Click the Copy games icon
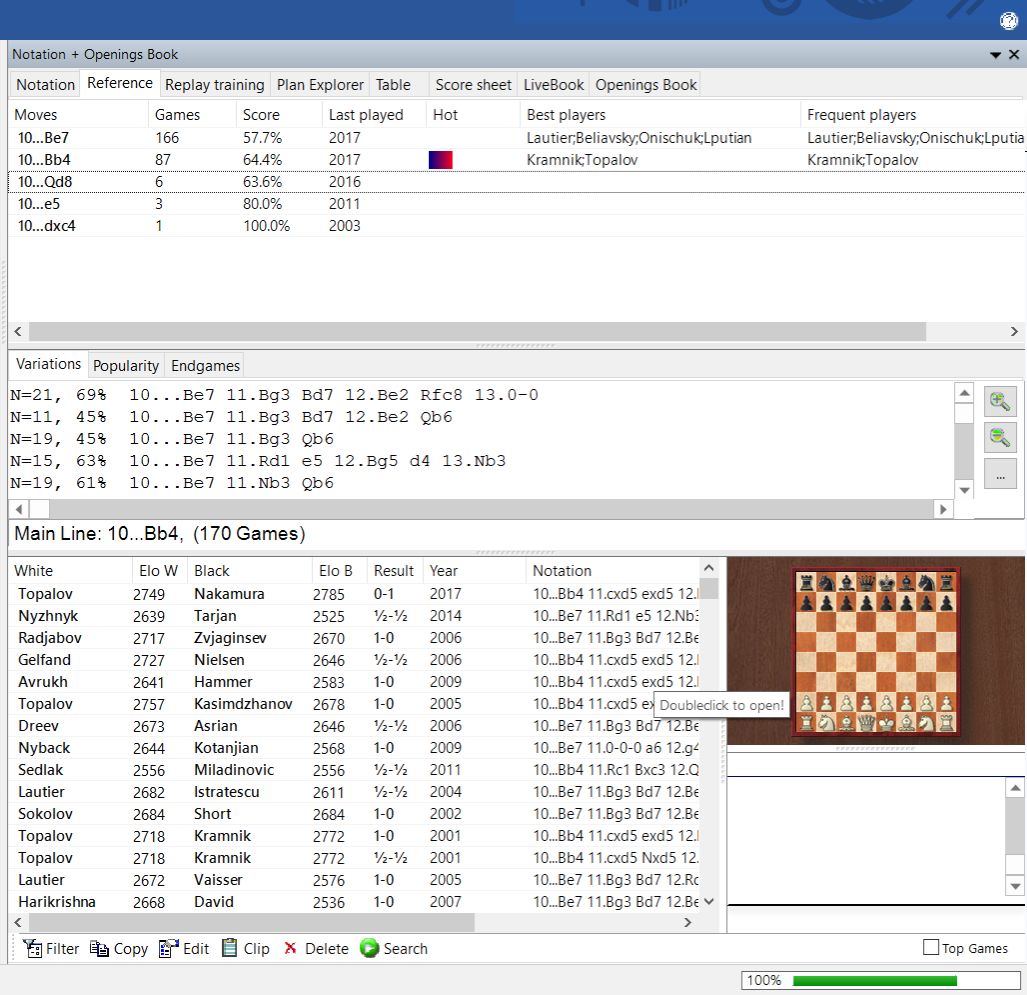This screenshot has height=995, width=1027. pos(100,949)
